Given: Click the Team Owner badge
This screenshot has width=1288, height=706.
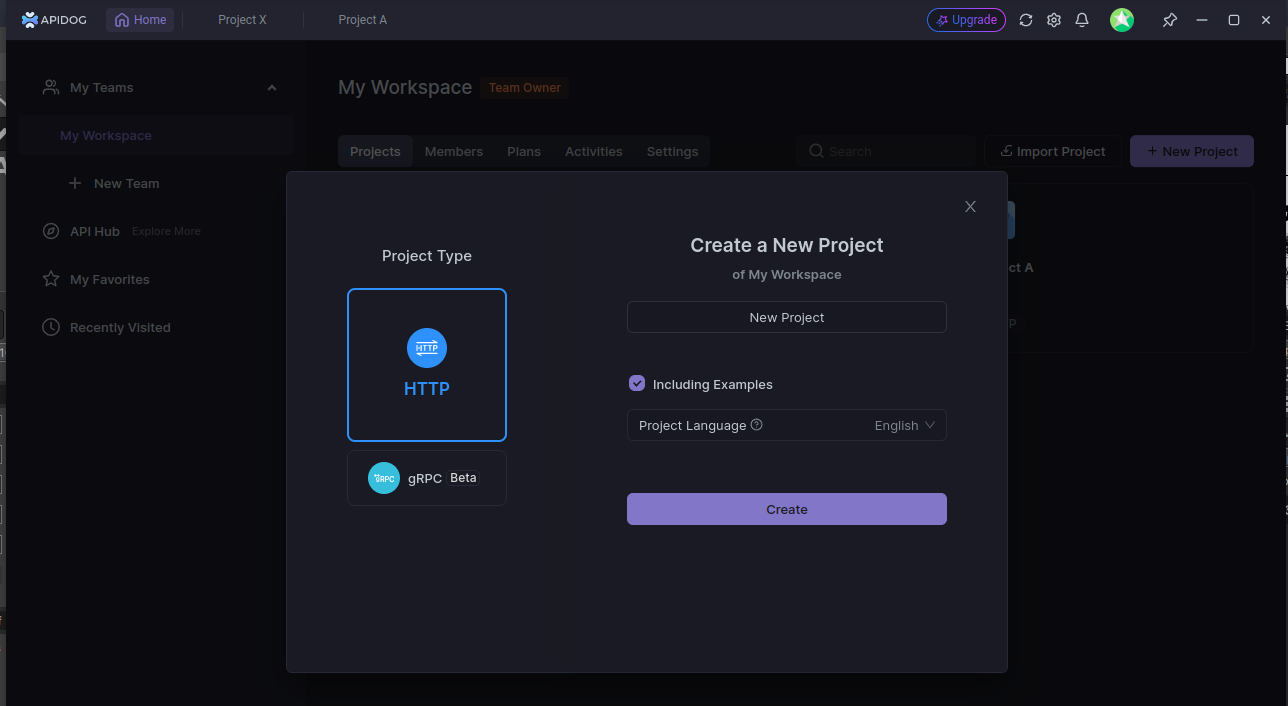Looking at the screenshot, I should pyautogui.click(x=525, y=88).
